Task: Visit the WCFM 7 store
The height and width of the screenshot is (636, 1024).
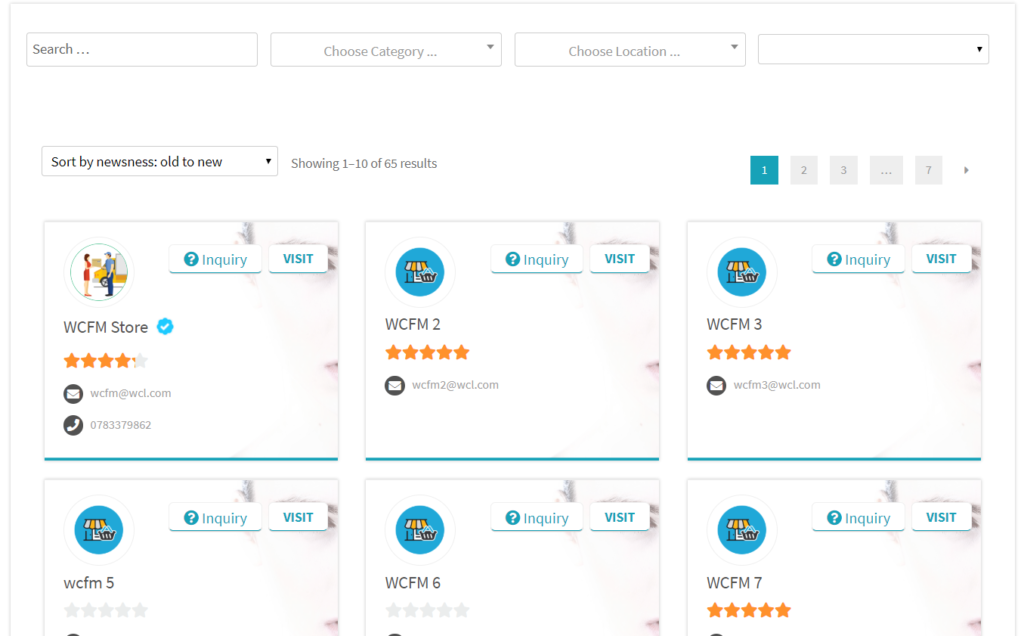Action: [x=941, y=517]
